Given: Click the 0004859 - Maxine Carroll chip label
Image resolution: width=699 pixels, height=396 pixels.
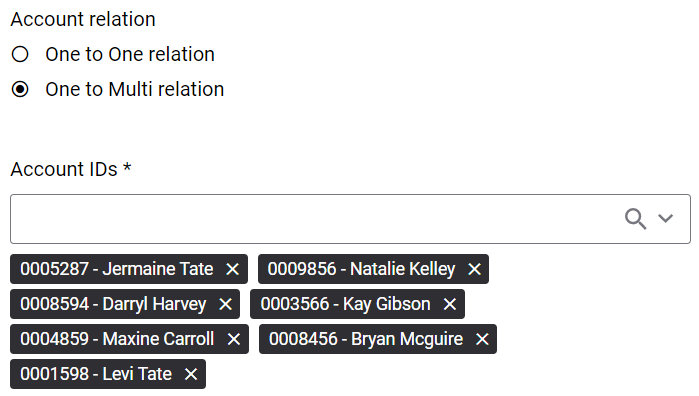Looking at the screenshot, I should click(x=117, y=339).
